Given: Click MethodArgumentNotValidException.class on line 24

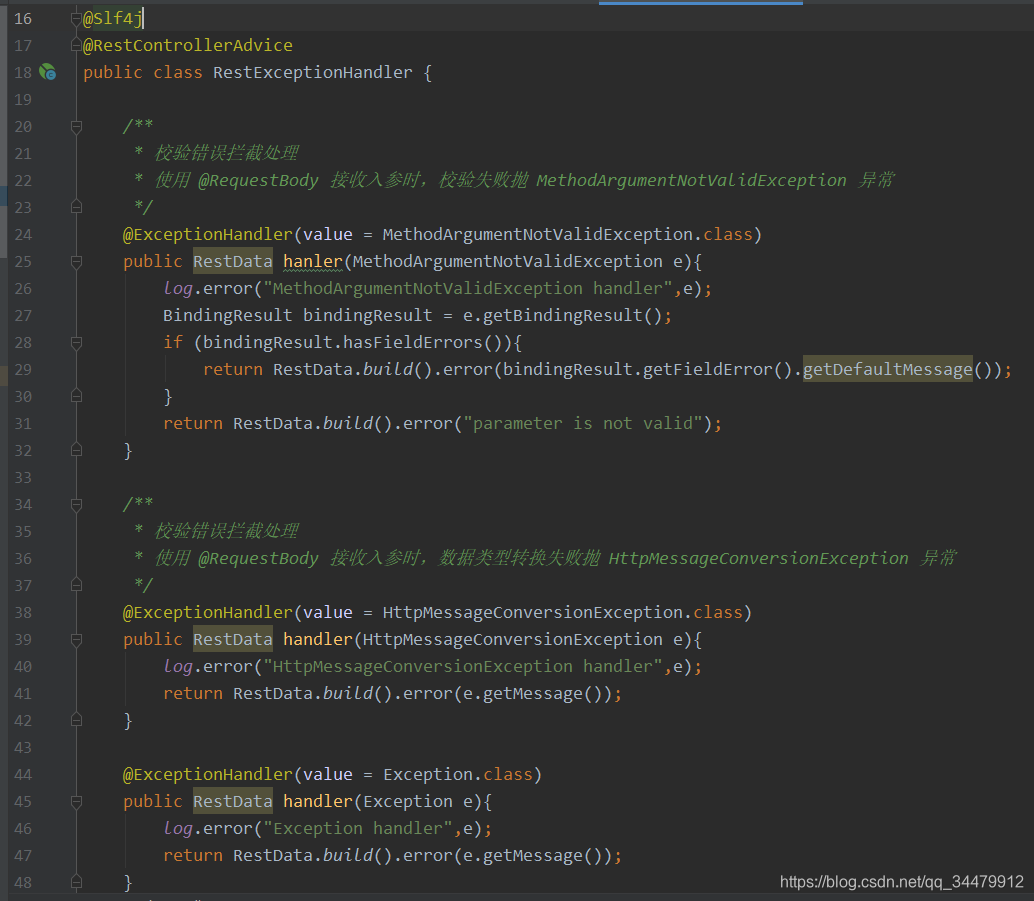Looking at the screenshot, I should (567, 235).
